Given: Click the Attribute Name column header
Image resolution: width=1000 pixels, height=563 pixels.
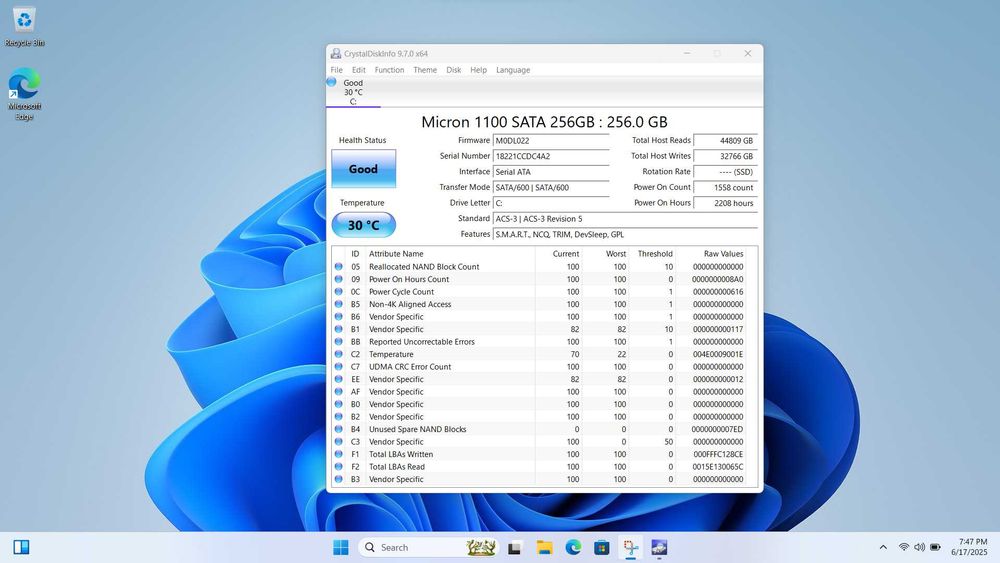Looking at the screenshot, I should click(396, 254).
